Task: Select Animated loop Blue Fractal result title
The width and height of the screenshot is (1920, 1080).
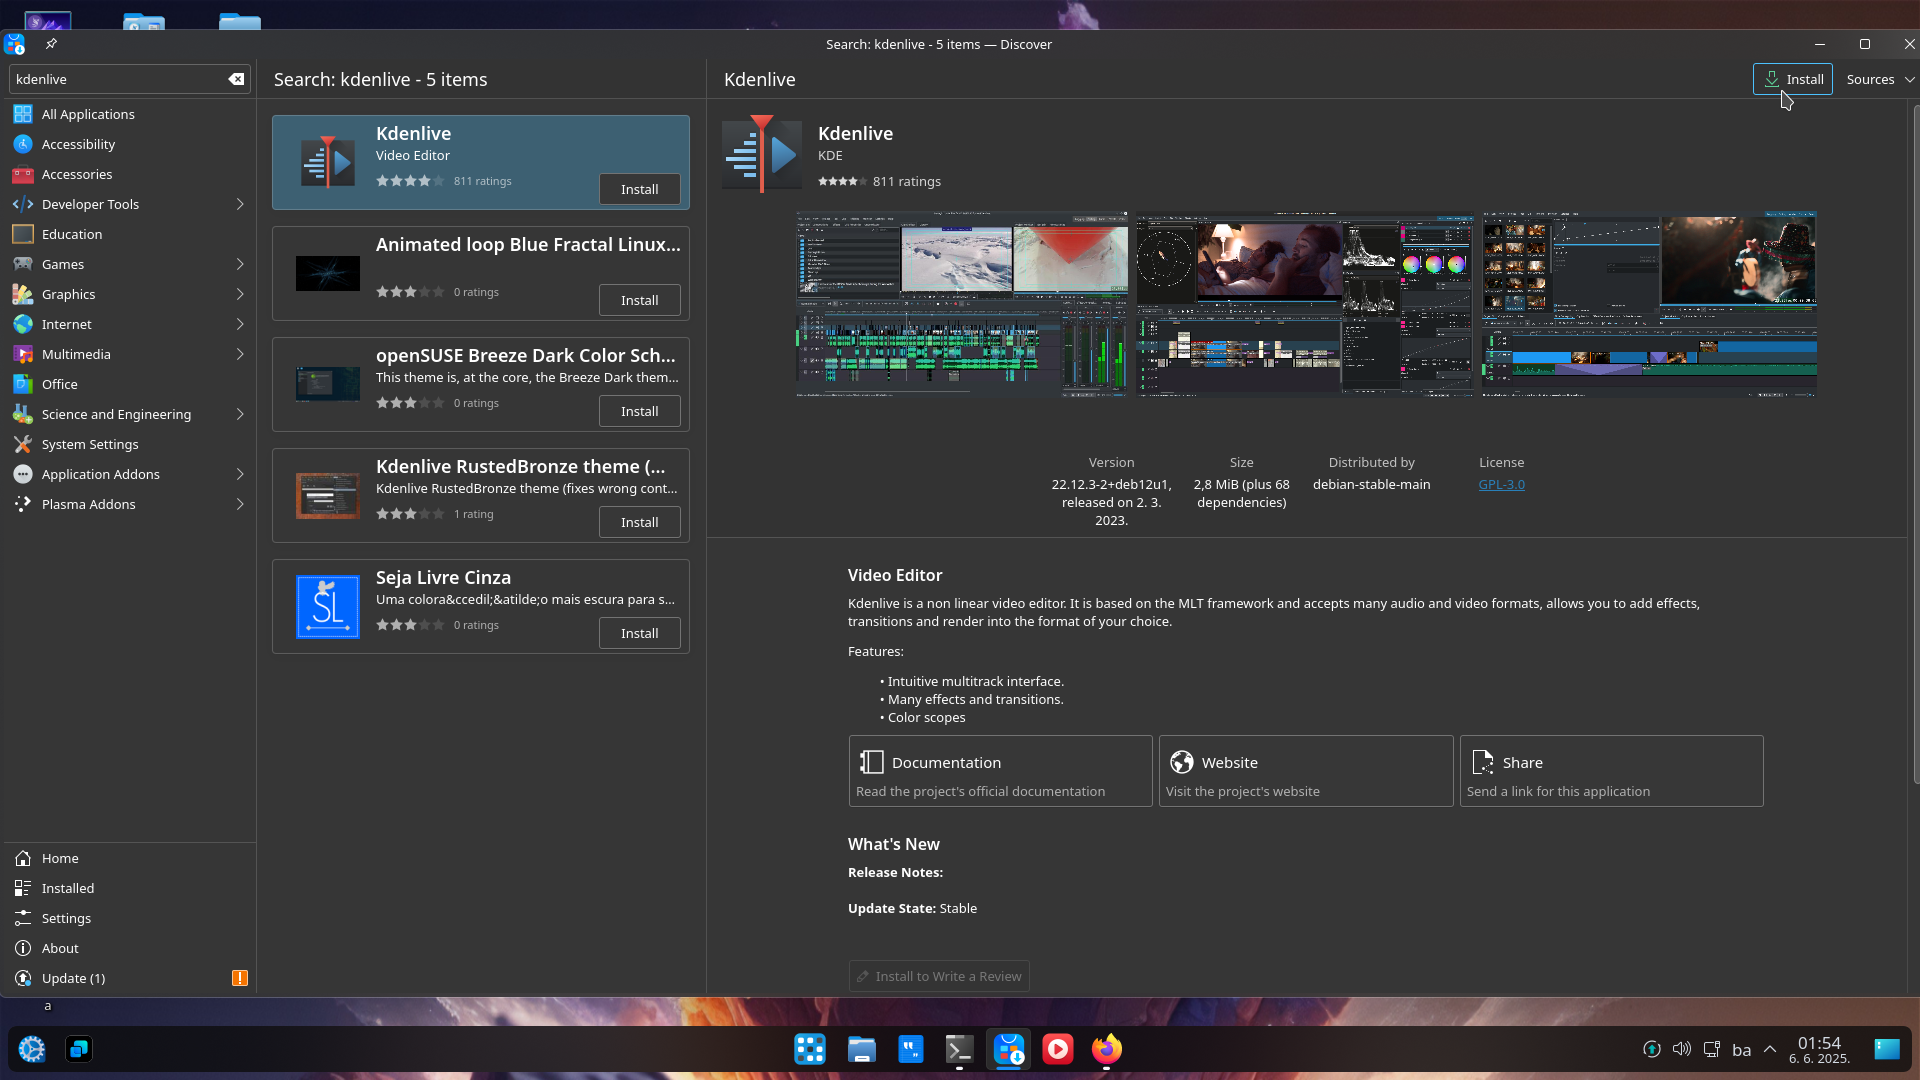Action: (x=528, y=244)
